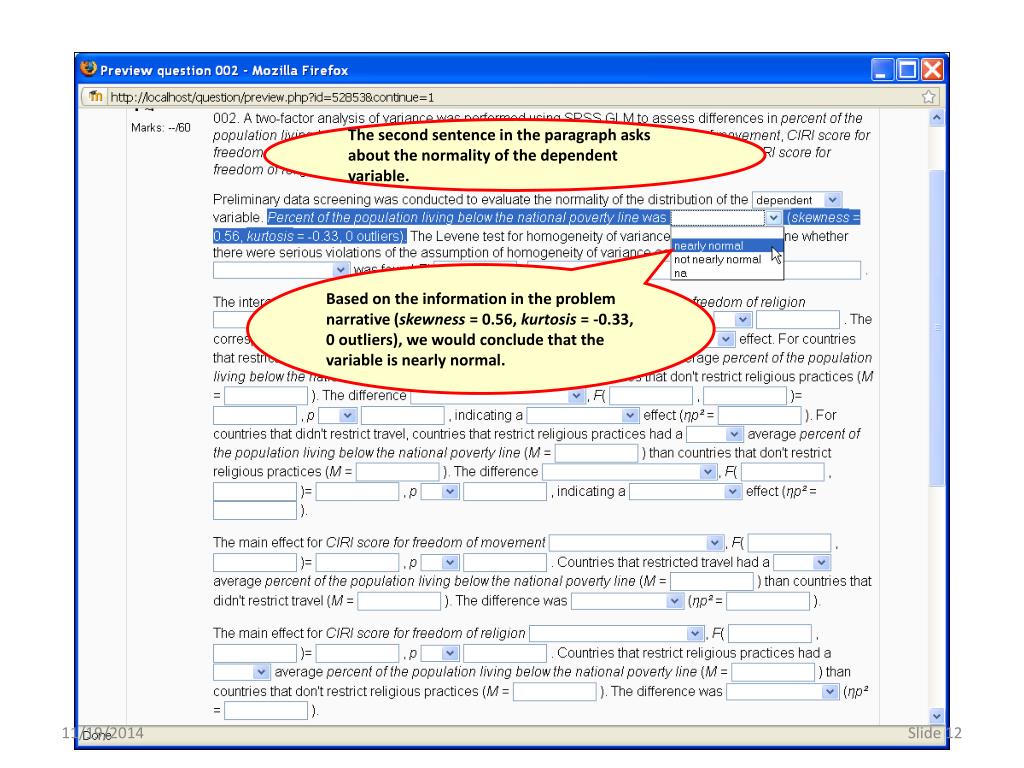Close the Preview question 002 window
Image resolution: width=1024 pixels, height=768 pixels.
click(932, 69)
